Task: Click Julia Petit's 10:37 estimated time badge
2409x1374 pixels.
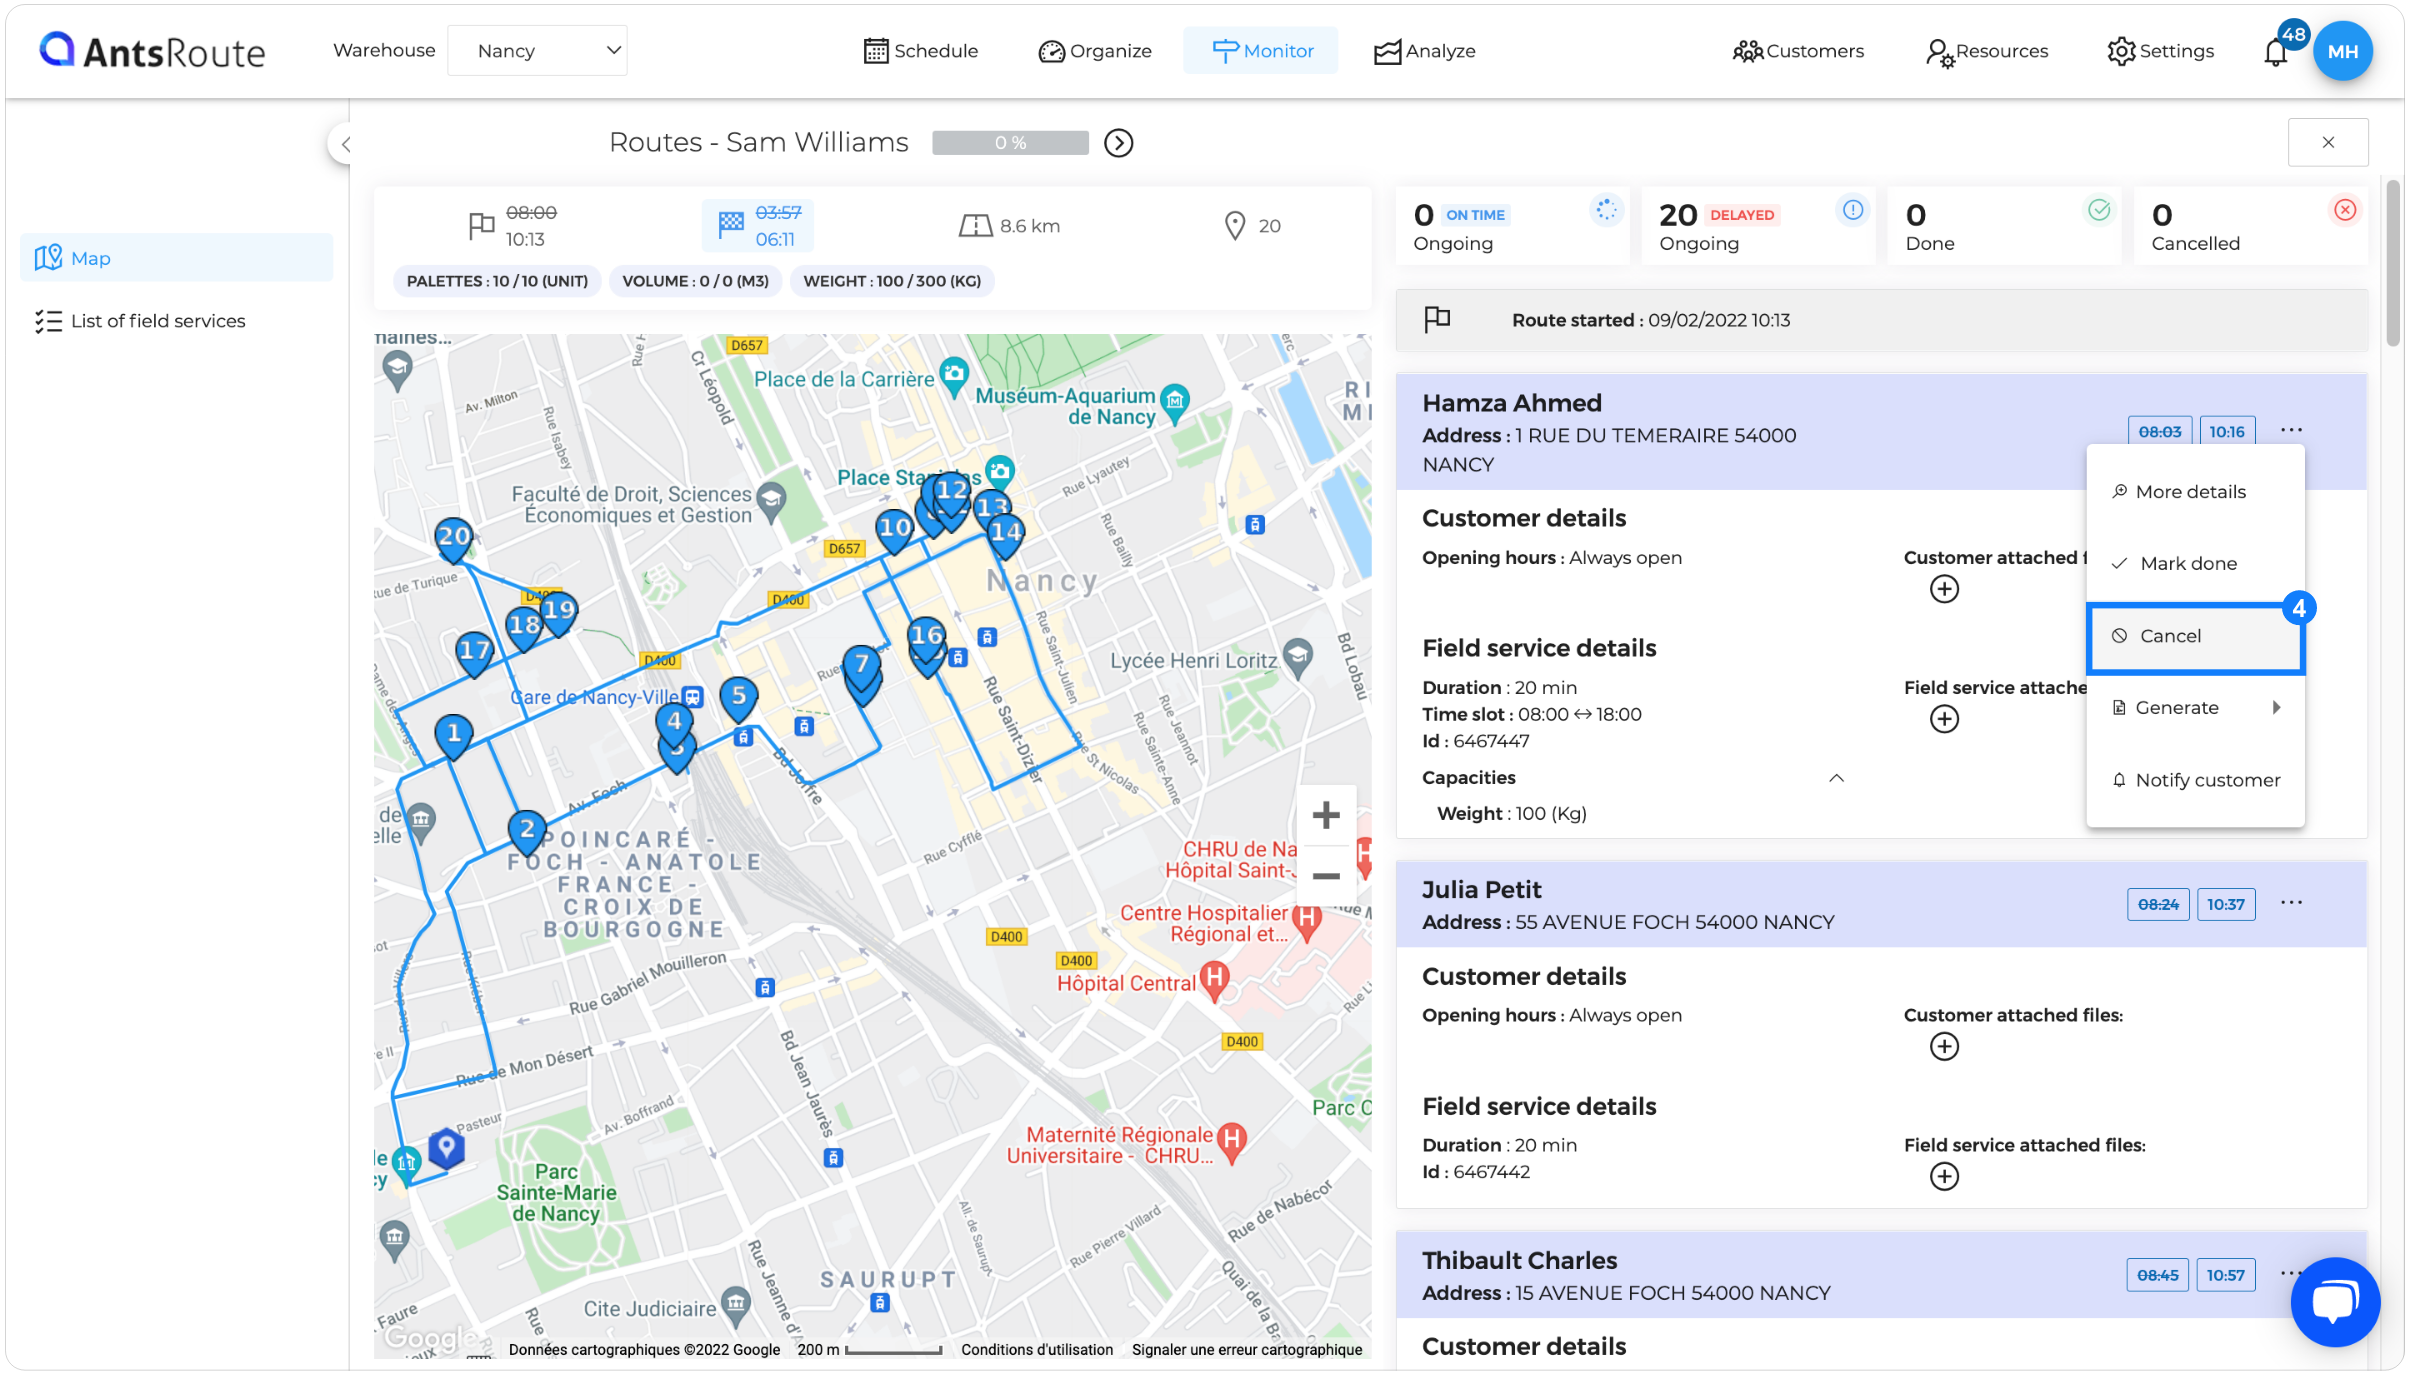Action: [x=2225, y=904]
